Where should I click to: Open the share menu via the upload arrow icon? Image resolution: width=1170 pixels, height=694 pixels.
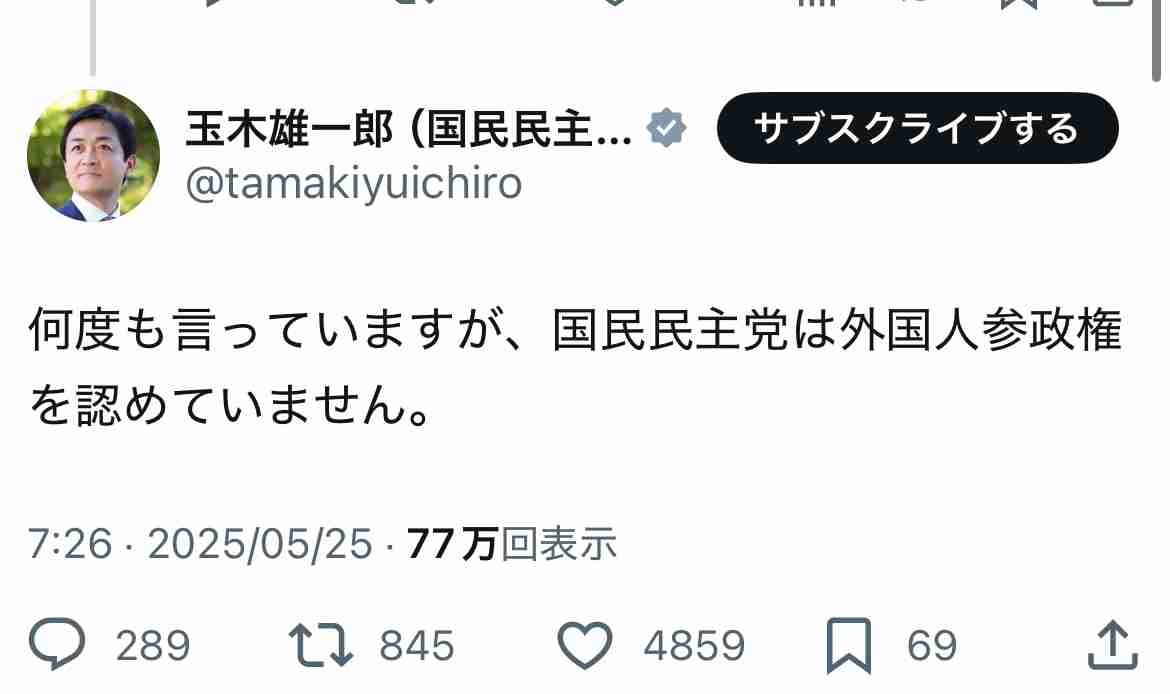1113,644
